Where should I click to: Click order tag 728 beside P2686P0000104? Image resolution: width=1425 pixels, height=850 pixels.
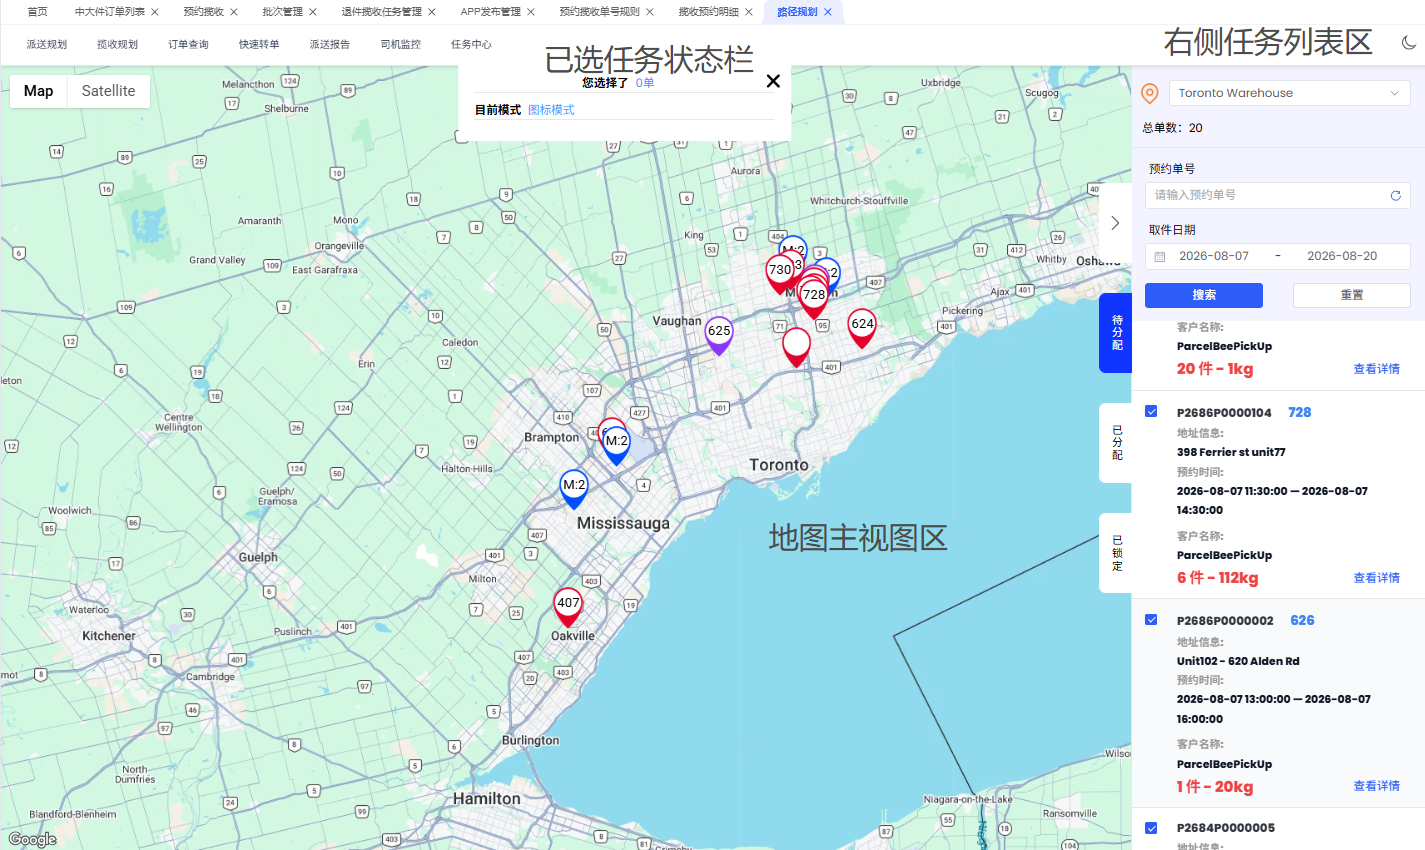point(1299,412)
